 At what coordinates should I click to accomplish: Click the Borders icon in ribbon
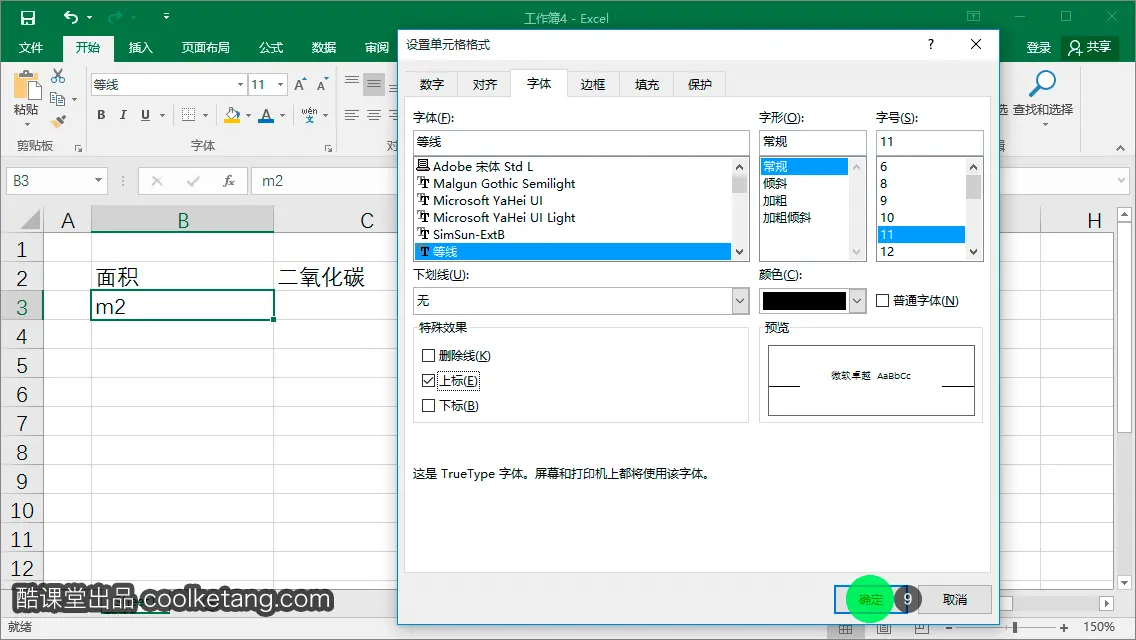click(x=188, y=115)
